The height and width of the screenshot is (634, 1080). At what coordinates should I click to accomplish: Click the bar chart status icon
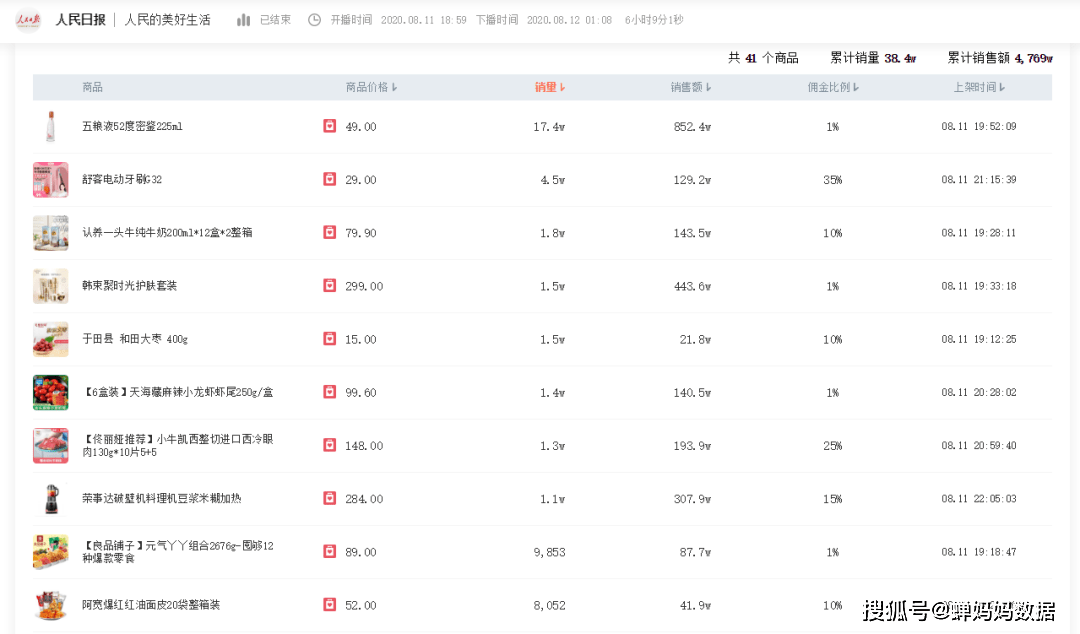243,20
